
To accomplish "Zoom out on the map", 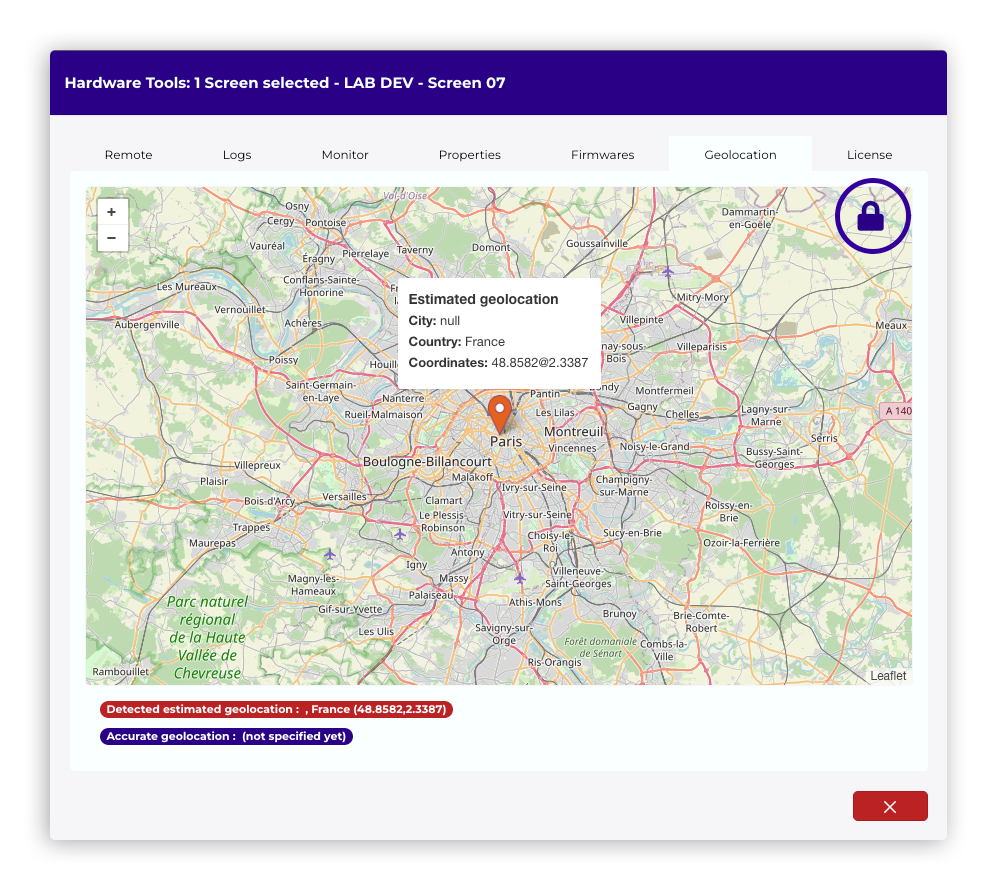I will click(111, 238).
